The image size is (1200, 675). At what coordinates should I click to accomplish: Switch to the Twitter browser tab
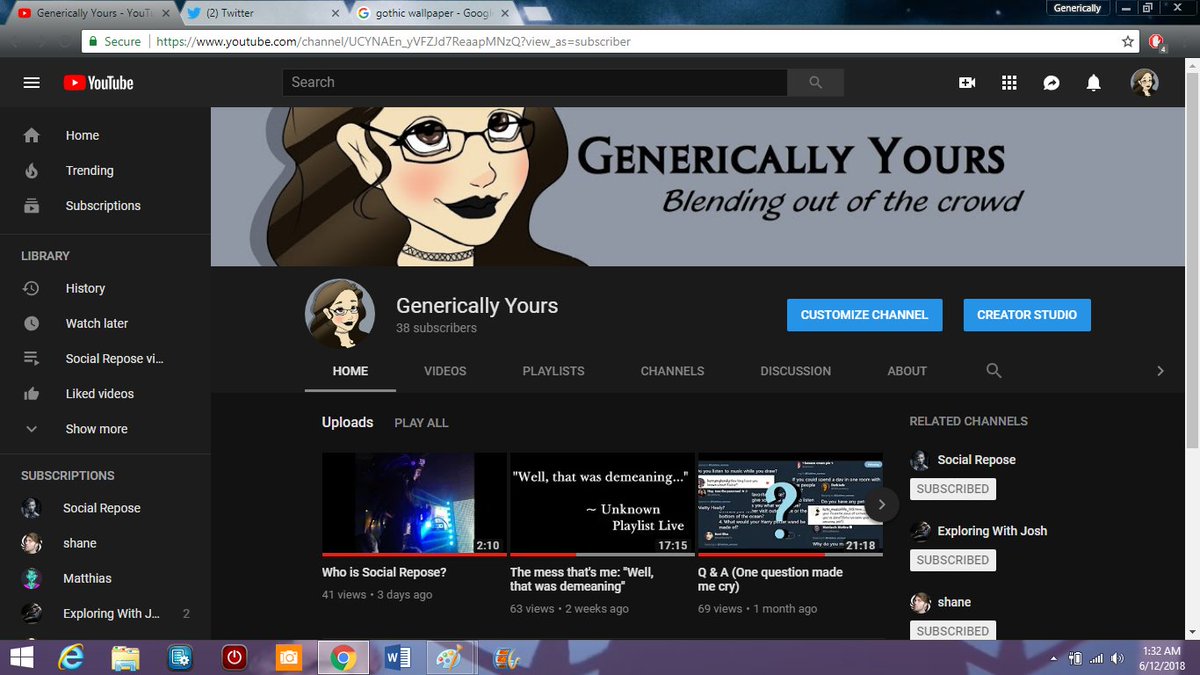coord(261,13)
